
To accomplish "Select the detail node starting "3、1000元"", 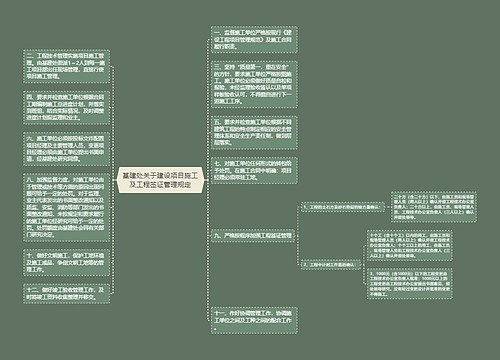I will (x=410, y=284).
